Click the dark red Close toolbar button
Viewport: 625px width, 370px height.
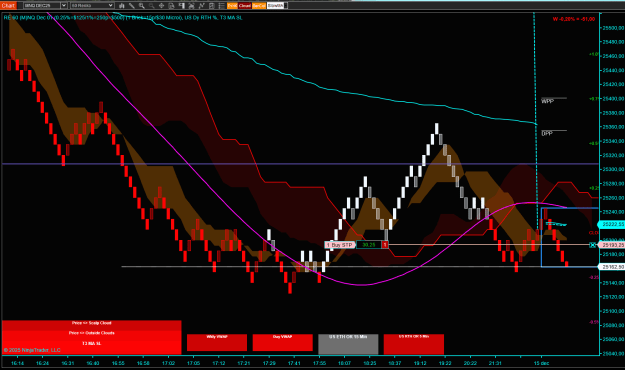tap(245, 6)
